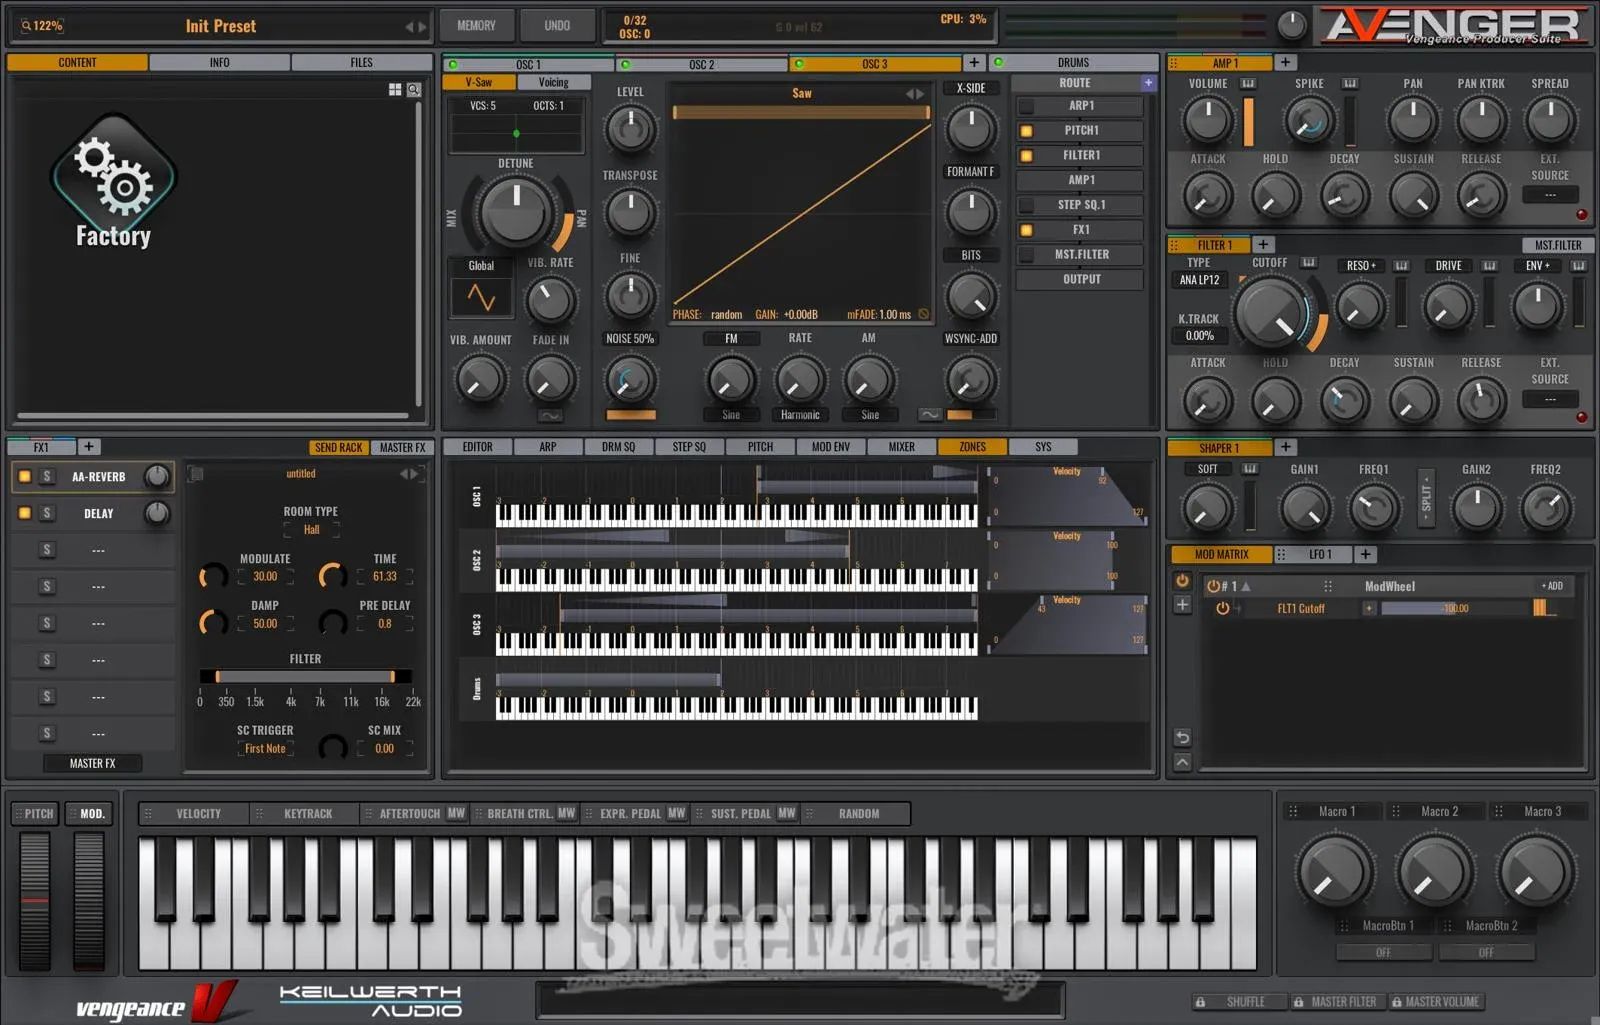Add a new SHAPER module plus icon

[1286, 447]
